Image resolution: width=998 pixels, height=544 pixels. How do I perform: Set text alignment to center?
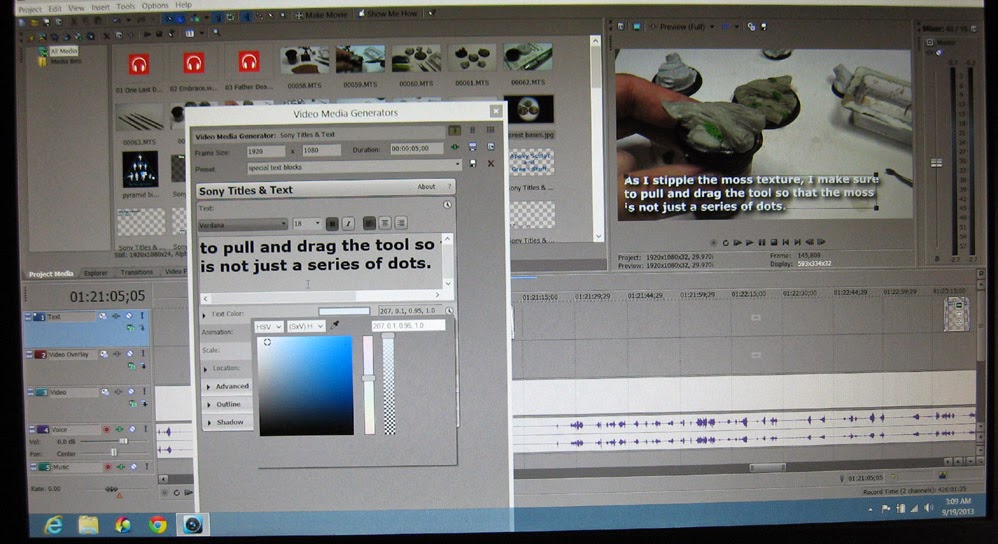pyautogui.click(x=385, y=223)
